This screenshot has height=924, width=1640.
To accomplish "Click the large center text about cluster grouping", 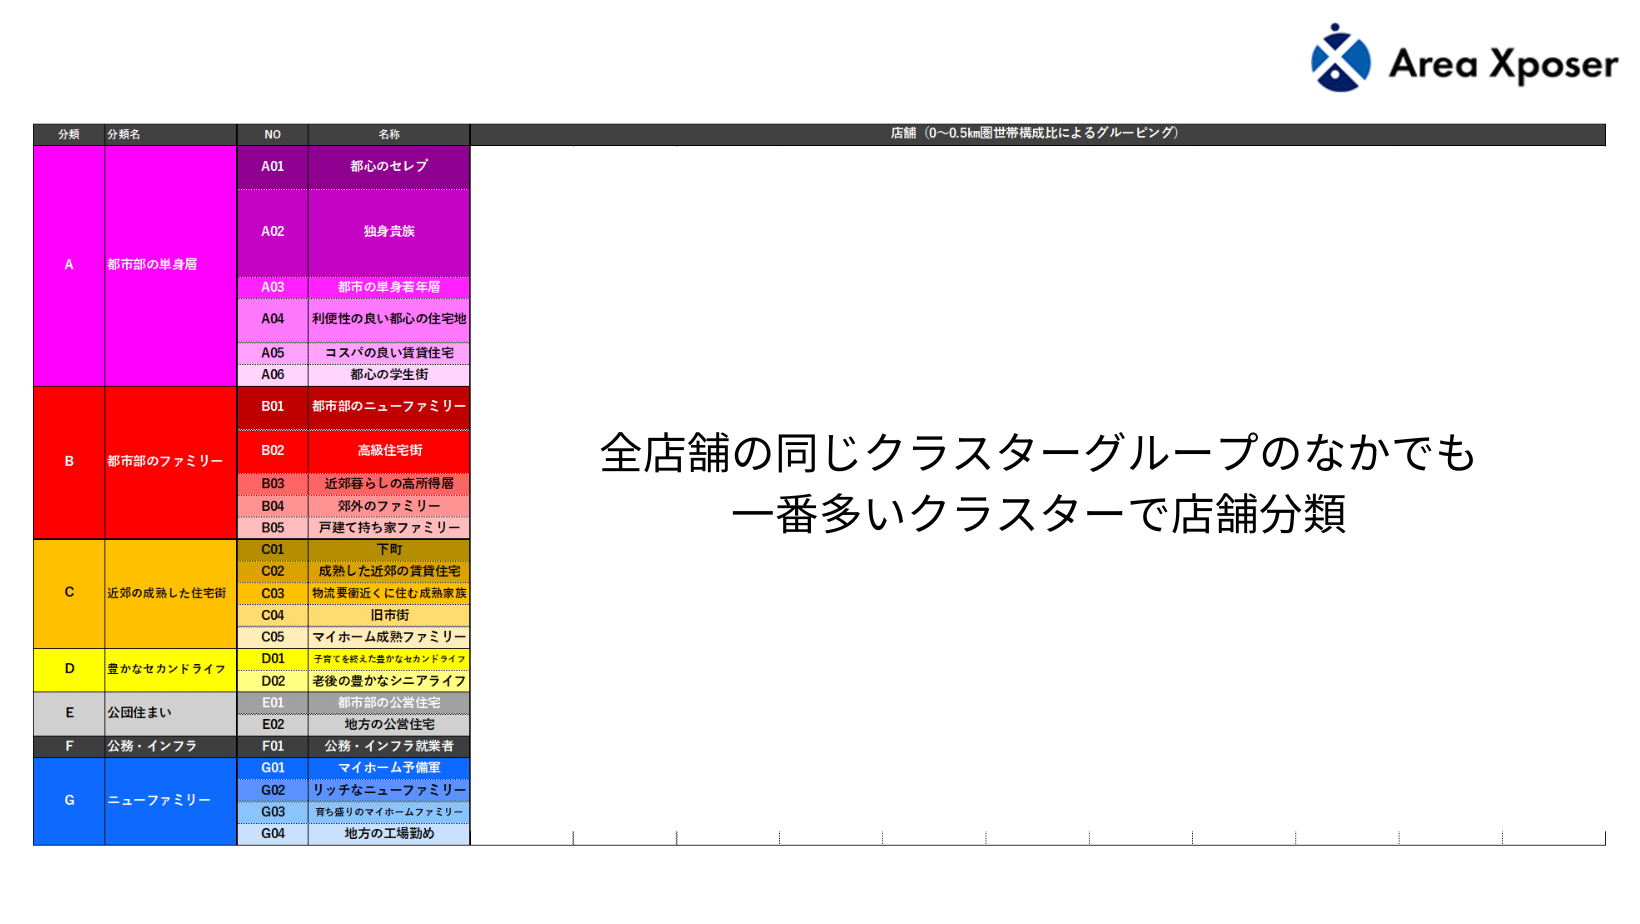I will (x=1037, y=483).
